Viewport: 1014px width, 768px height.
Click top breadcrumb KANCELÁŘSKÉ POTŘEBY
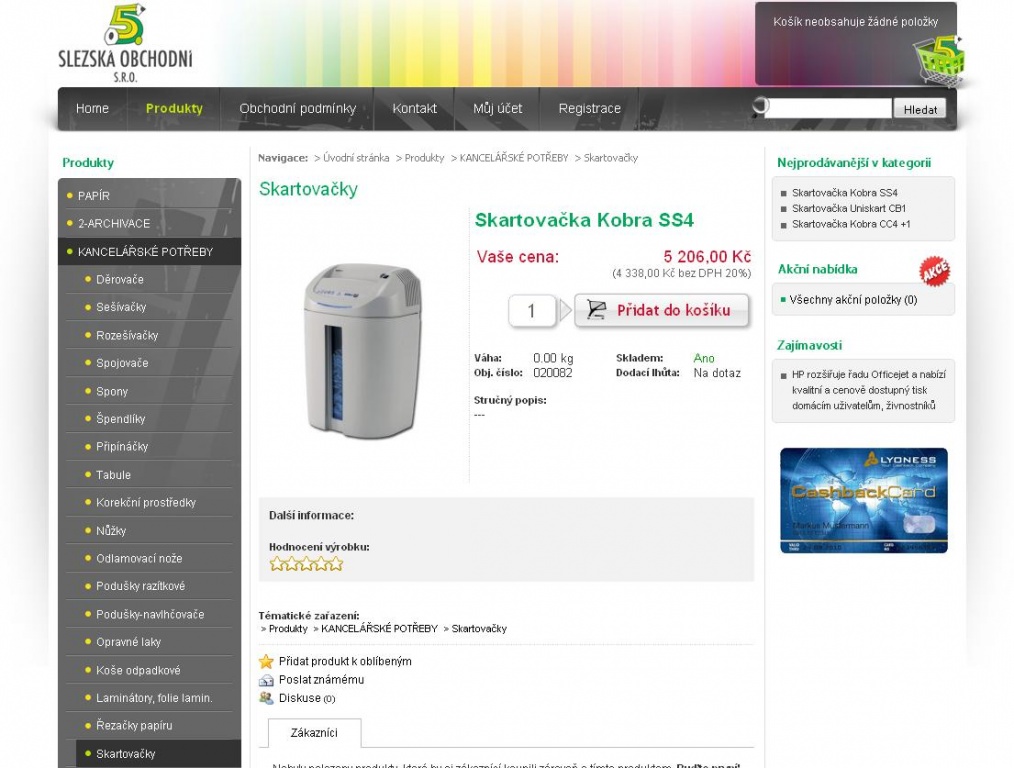click(x=513, y=158)
